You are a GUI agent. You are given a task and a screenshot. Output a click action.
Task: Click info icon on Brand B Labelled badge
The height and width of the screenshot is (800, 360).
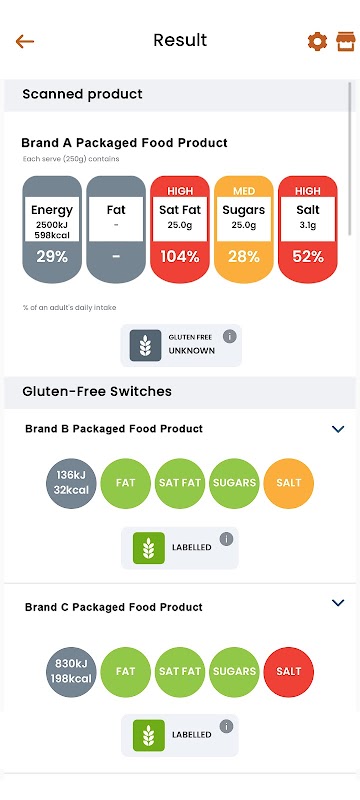coord(226,539)
